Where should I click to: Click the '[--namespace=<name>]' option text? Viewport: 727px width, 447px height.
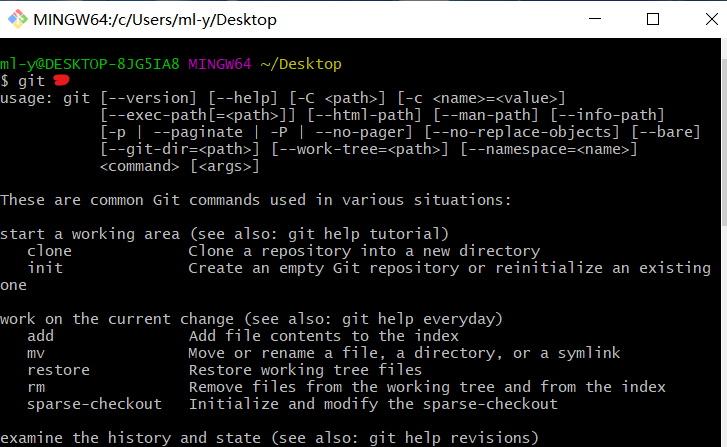pos(548,149)
